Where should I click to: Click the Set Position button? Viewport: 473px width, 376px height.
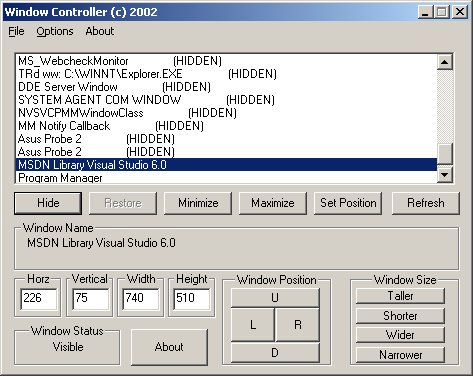click(x=348, y=203)
